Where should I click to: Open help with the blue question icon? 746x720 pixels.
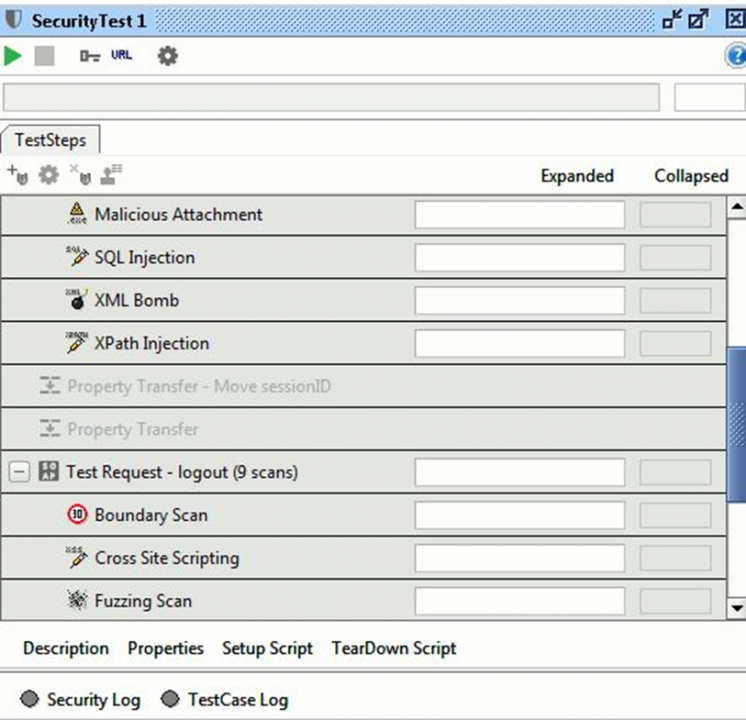pos(735,56)
